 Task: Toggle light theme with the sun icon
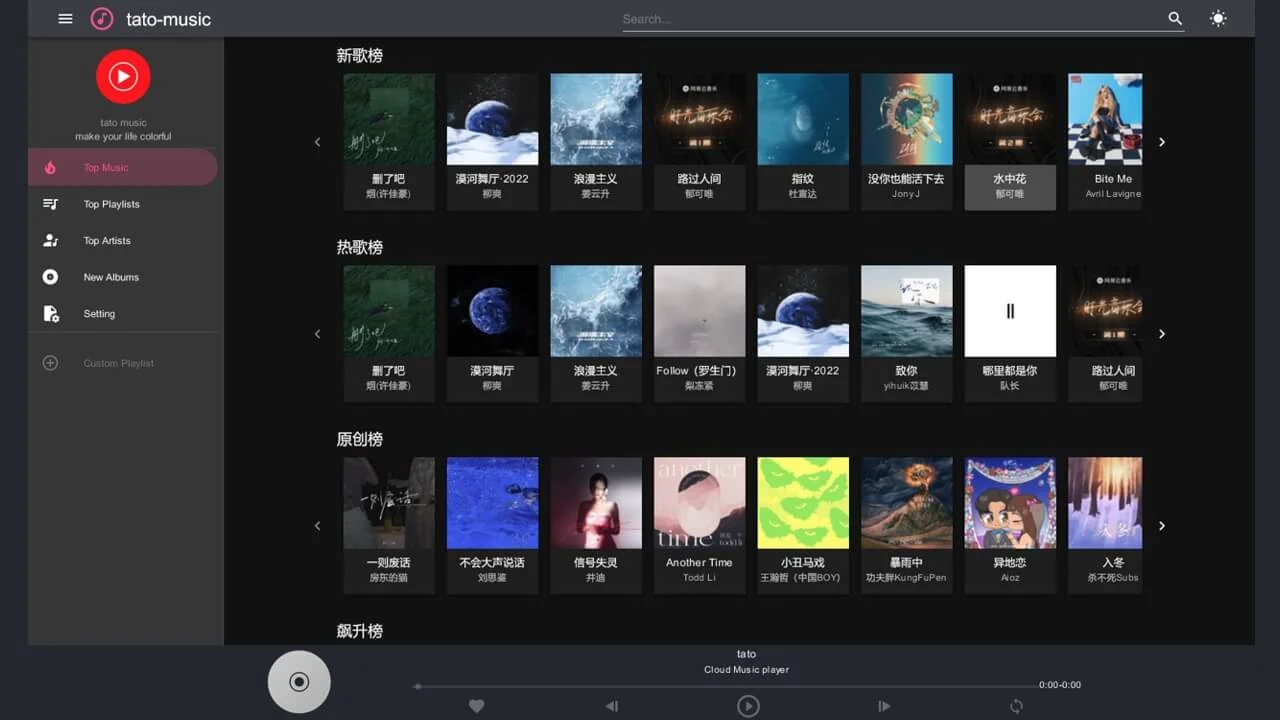[x=1218, y=18]
